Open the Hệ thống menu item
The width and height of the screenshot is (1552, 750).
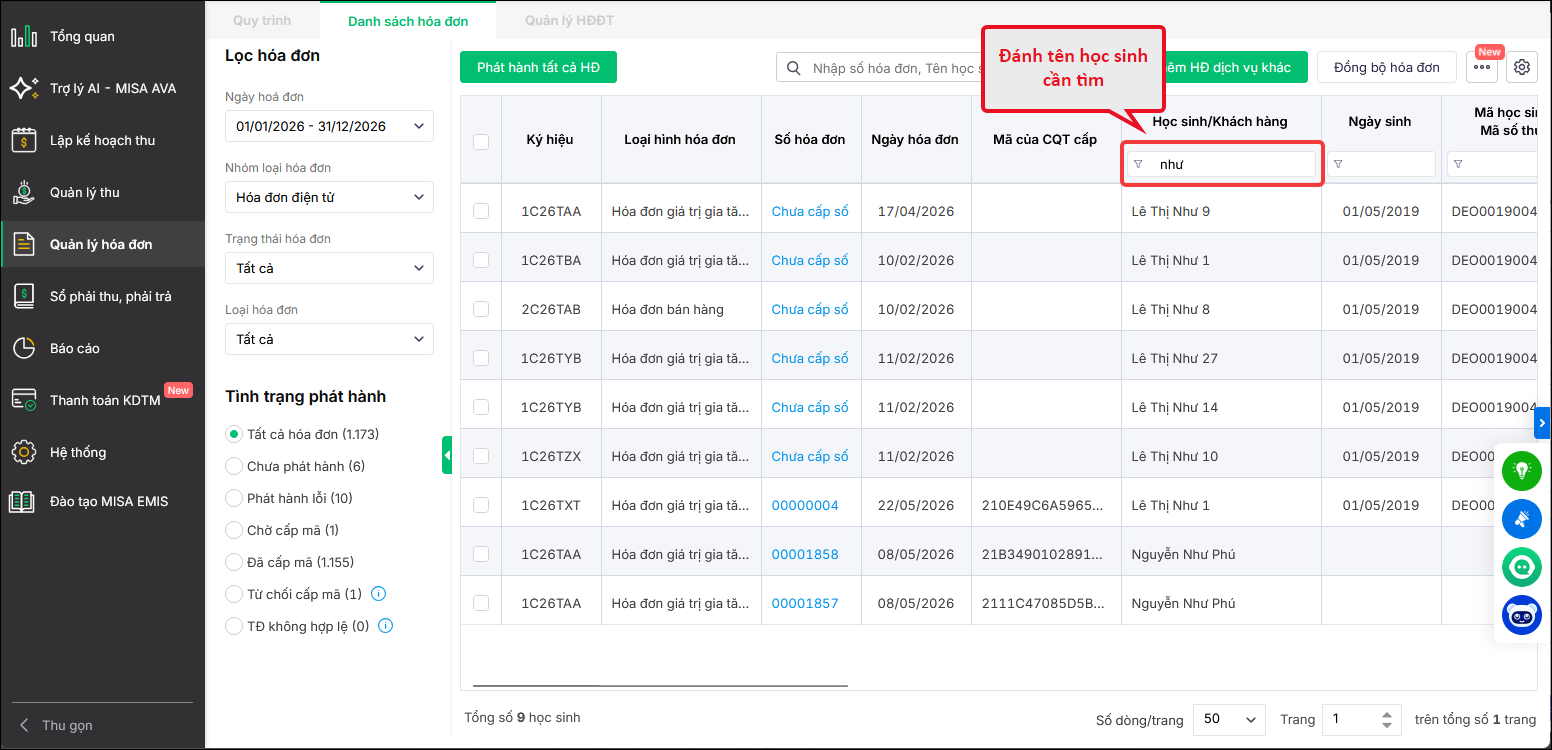[102, 452]
